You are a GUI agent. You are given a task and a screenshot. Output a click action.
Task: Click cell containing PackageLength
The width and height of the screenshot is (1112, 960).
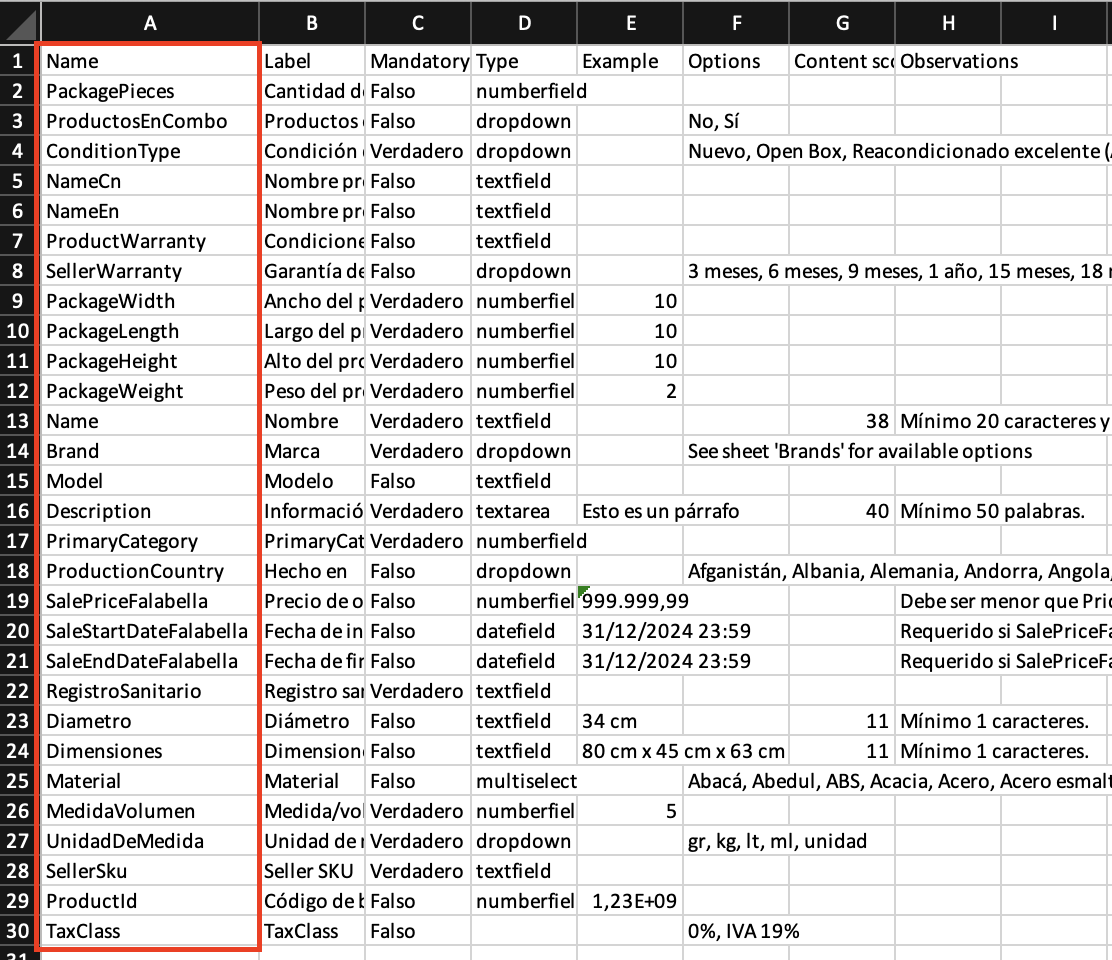pos(150,331)
